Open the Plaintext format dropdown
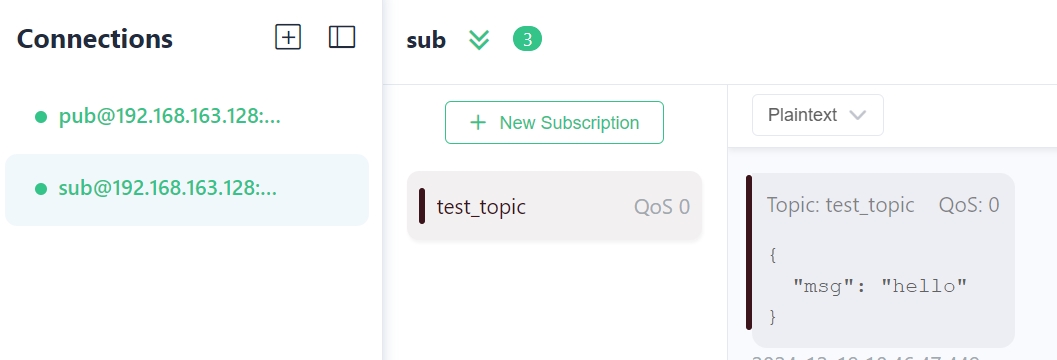 (x=818, y=115)
